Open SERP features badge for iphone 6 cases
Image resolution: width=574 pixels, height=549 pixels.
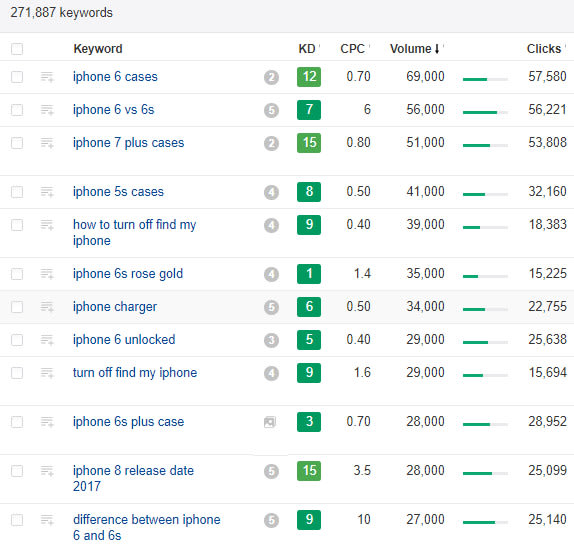(x=271, y=77)
